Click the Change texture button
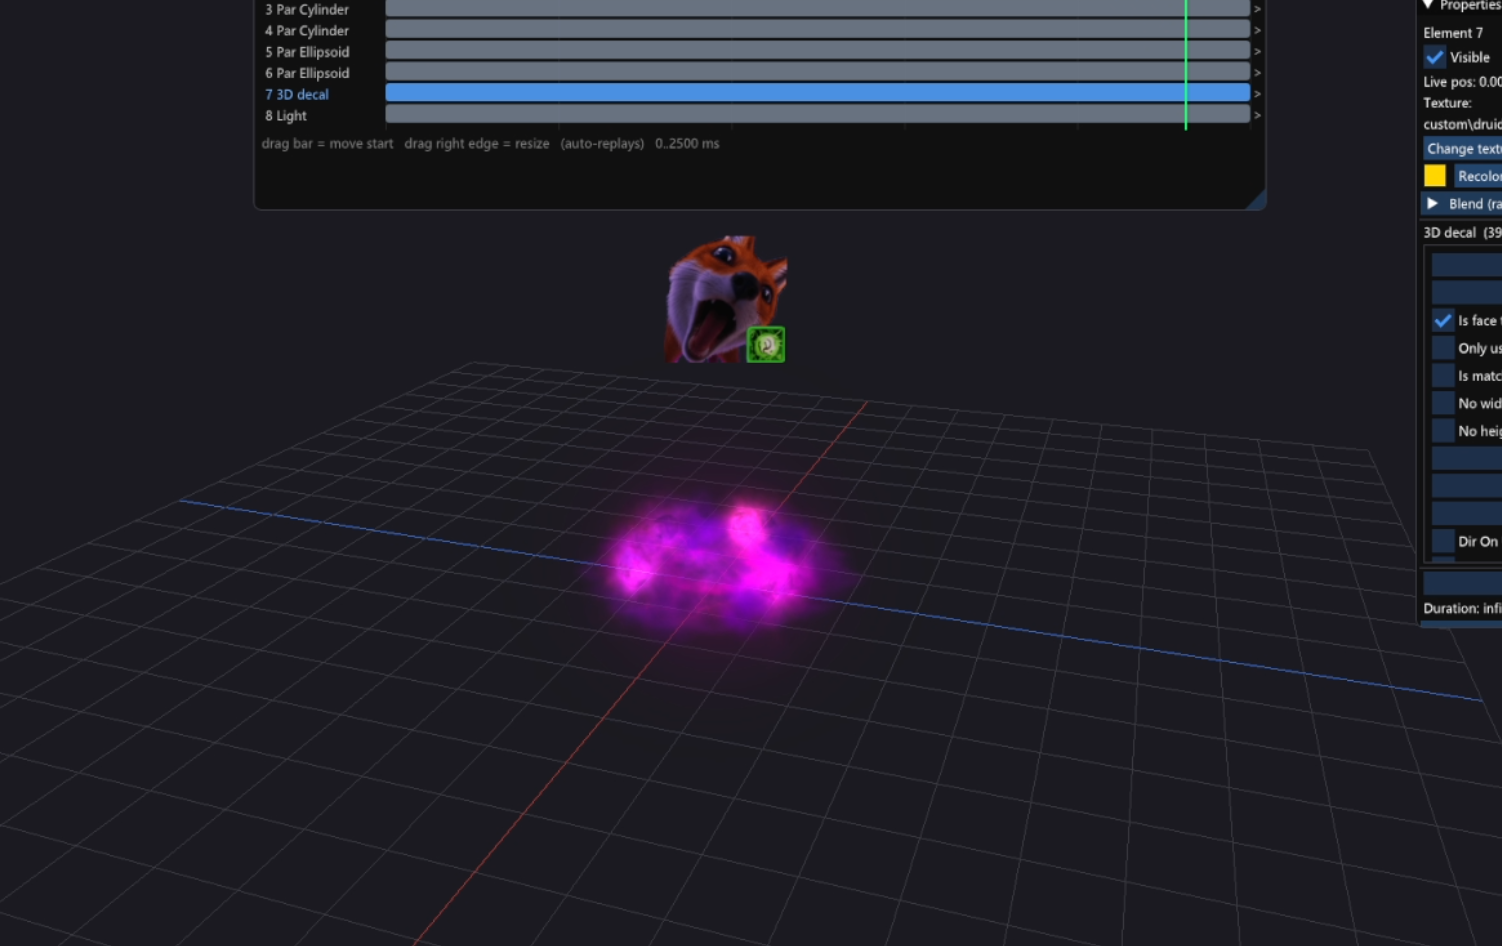Screen dimensions: 1502x946 coord(1463,148)
